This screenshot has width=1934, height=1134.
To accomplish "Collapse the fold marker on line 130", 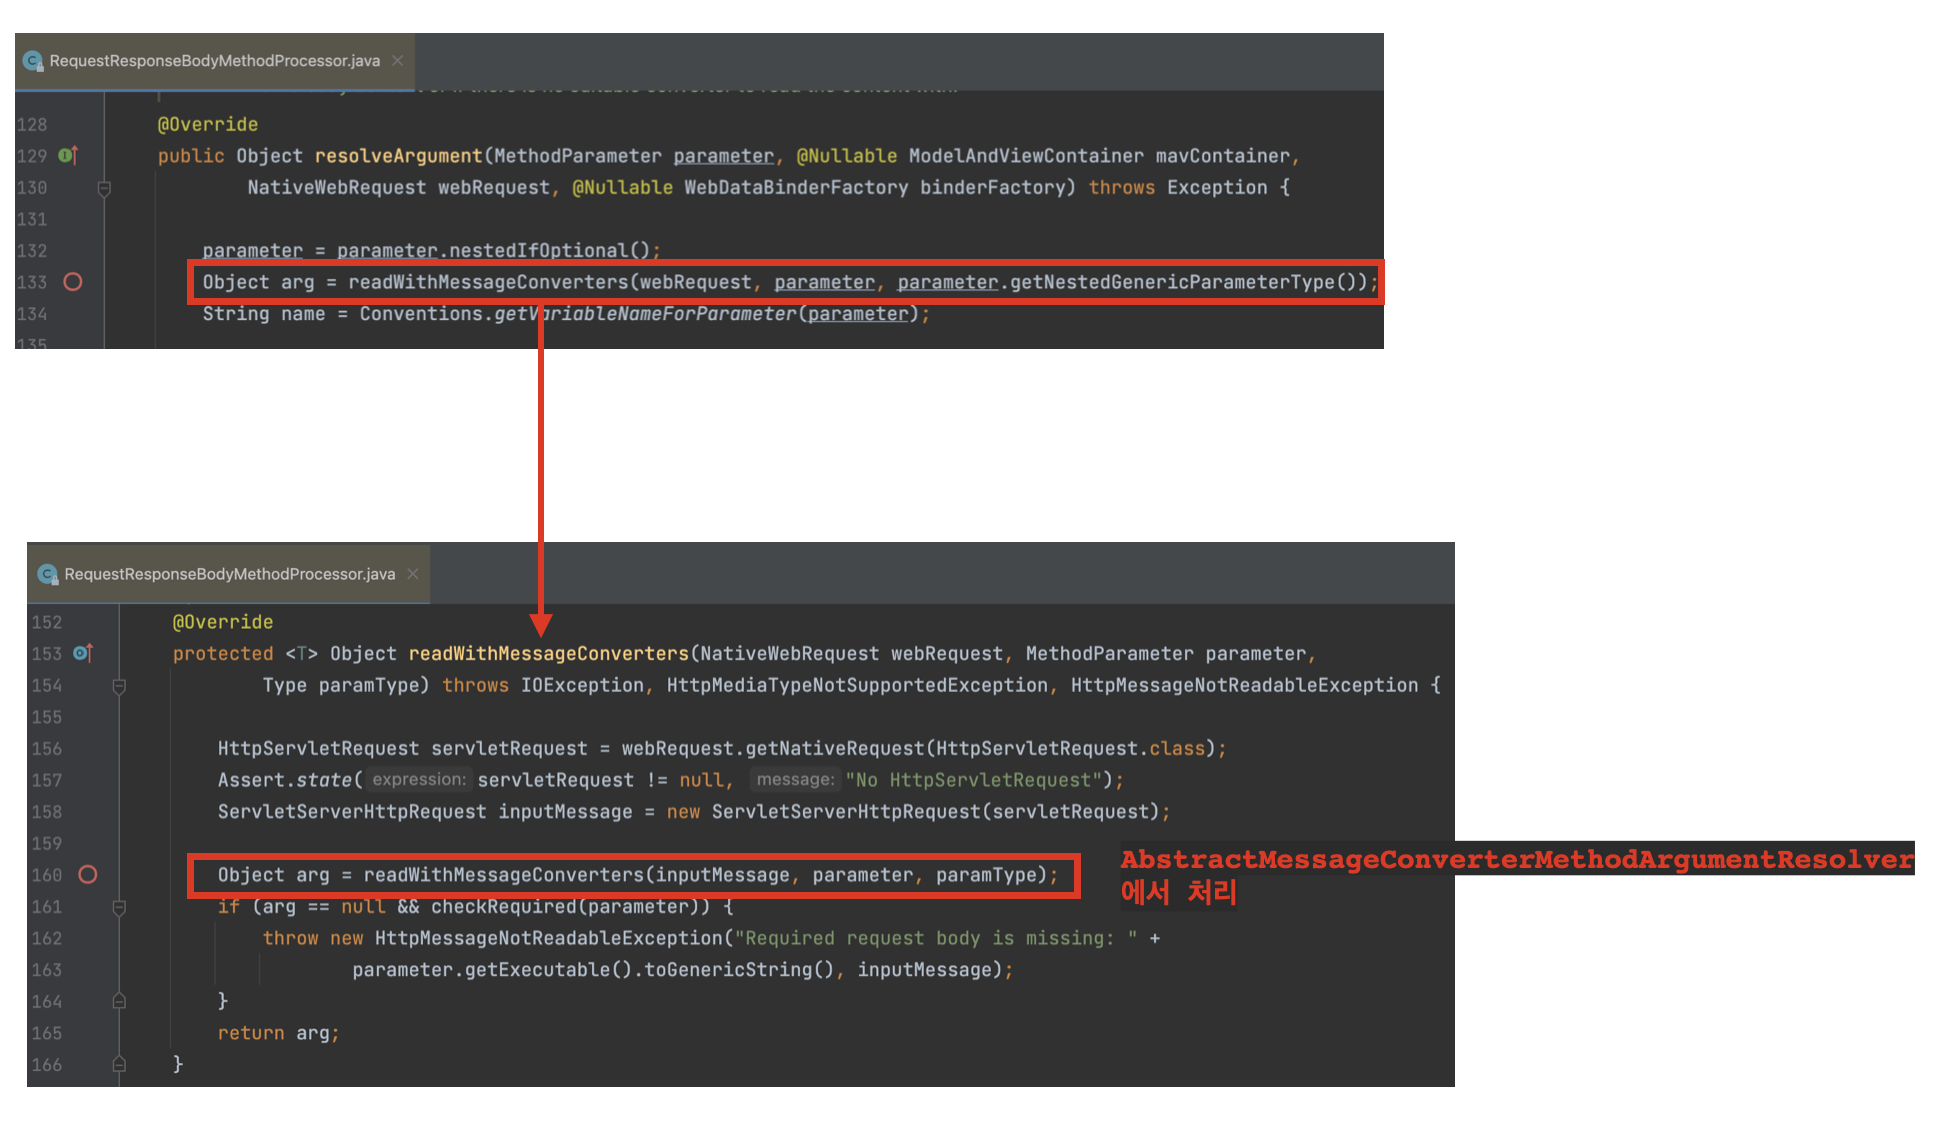I will tap(104, 188).
